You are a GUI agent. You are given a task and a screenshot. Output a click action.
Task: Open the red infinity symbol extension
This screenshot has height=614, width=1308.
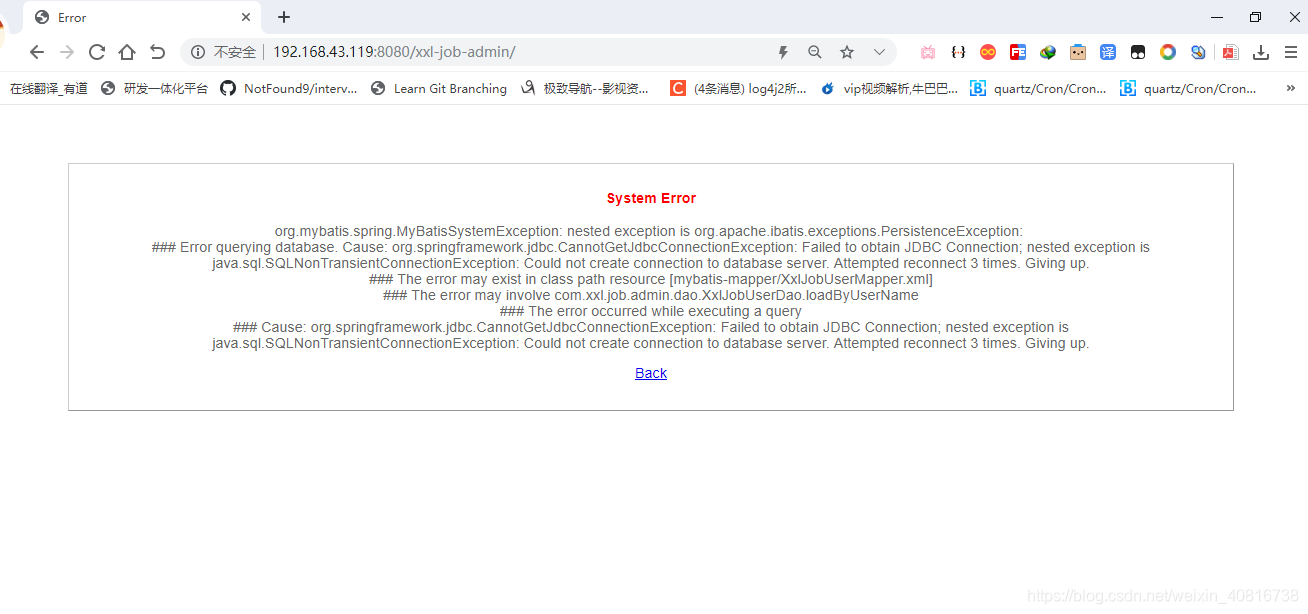click(988, 52)
